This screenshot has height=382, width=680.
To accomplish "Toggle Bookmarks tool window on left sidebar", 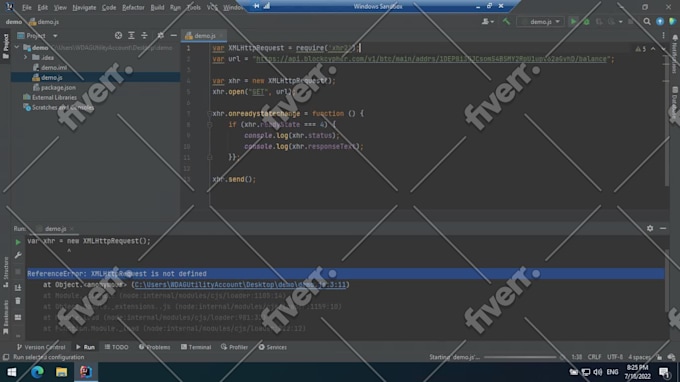I will [x=6, y=317].
